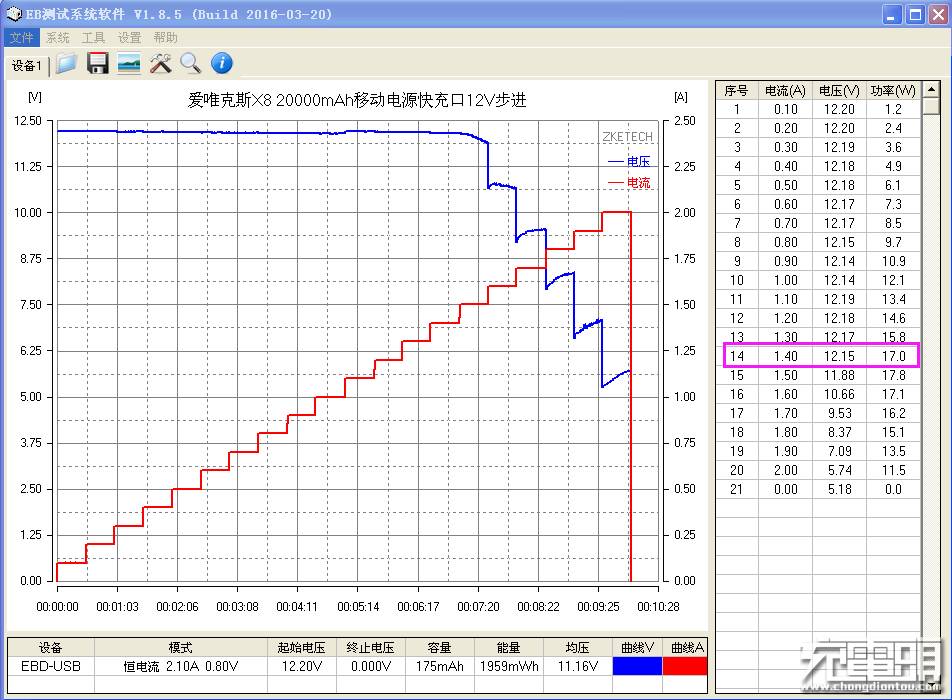Image resolution: width=952 pixels, height=700 pixels.
Task: Click the app icon in the title bar
Action: pos(14,14)
